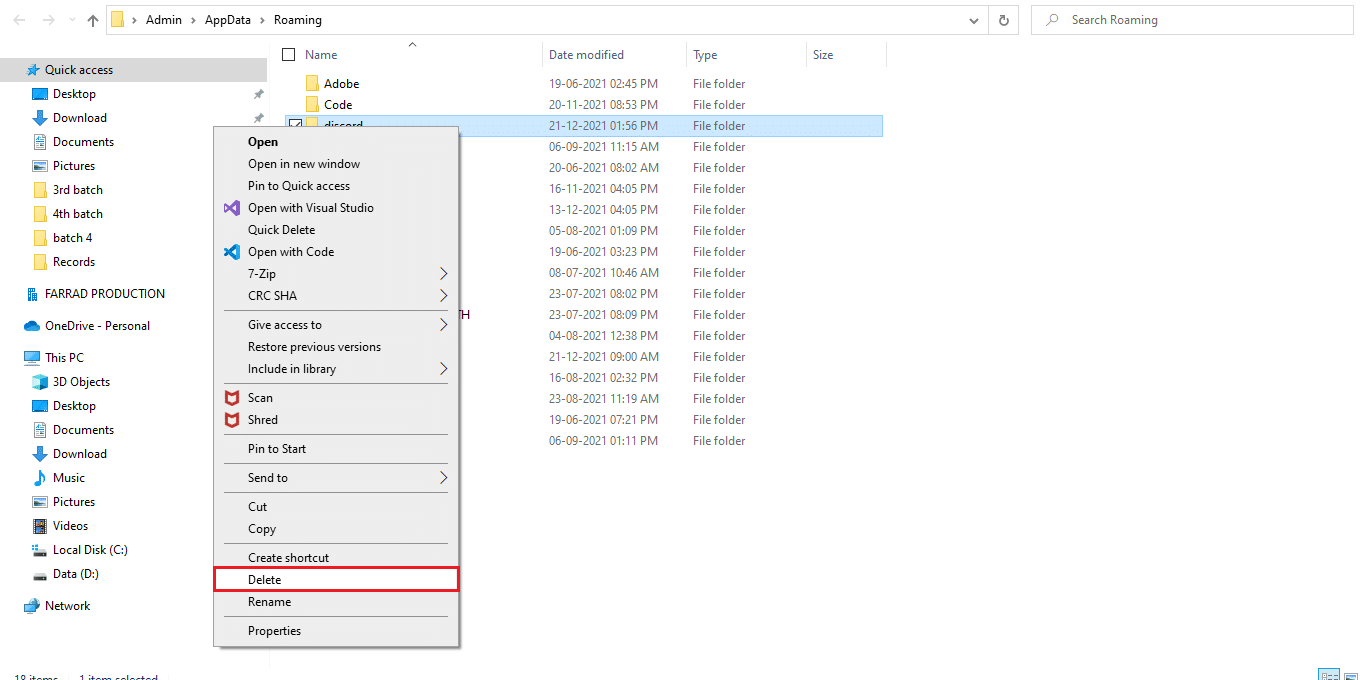Click the refresh button beside address bar

coord(1003,20)
